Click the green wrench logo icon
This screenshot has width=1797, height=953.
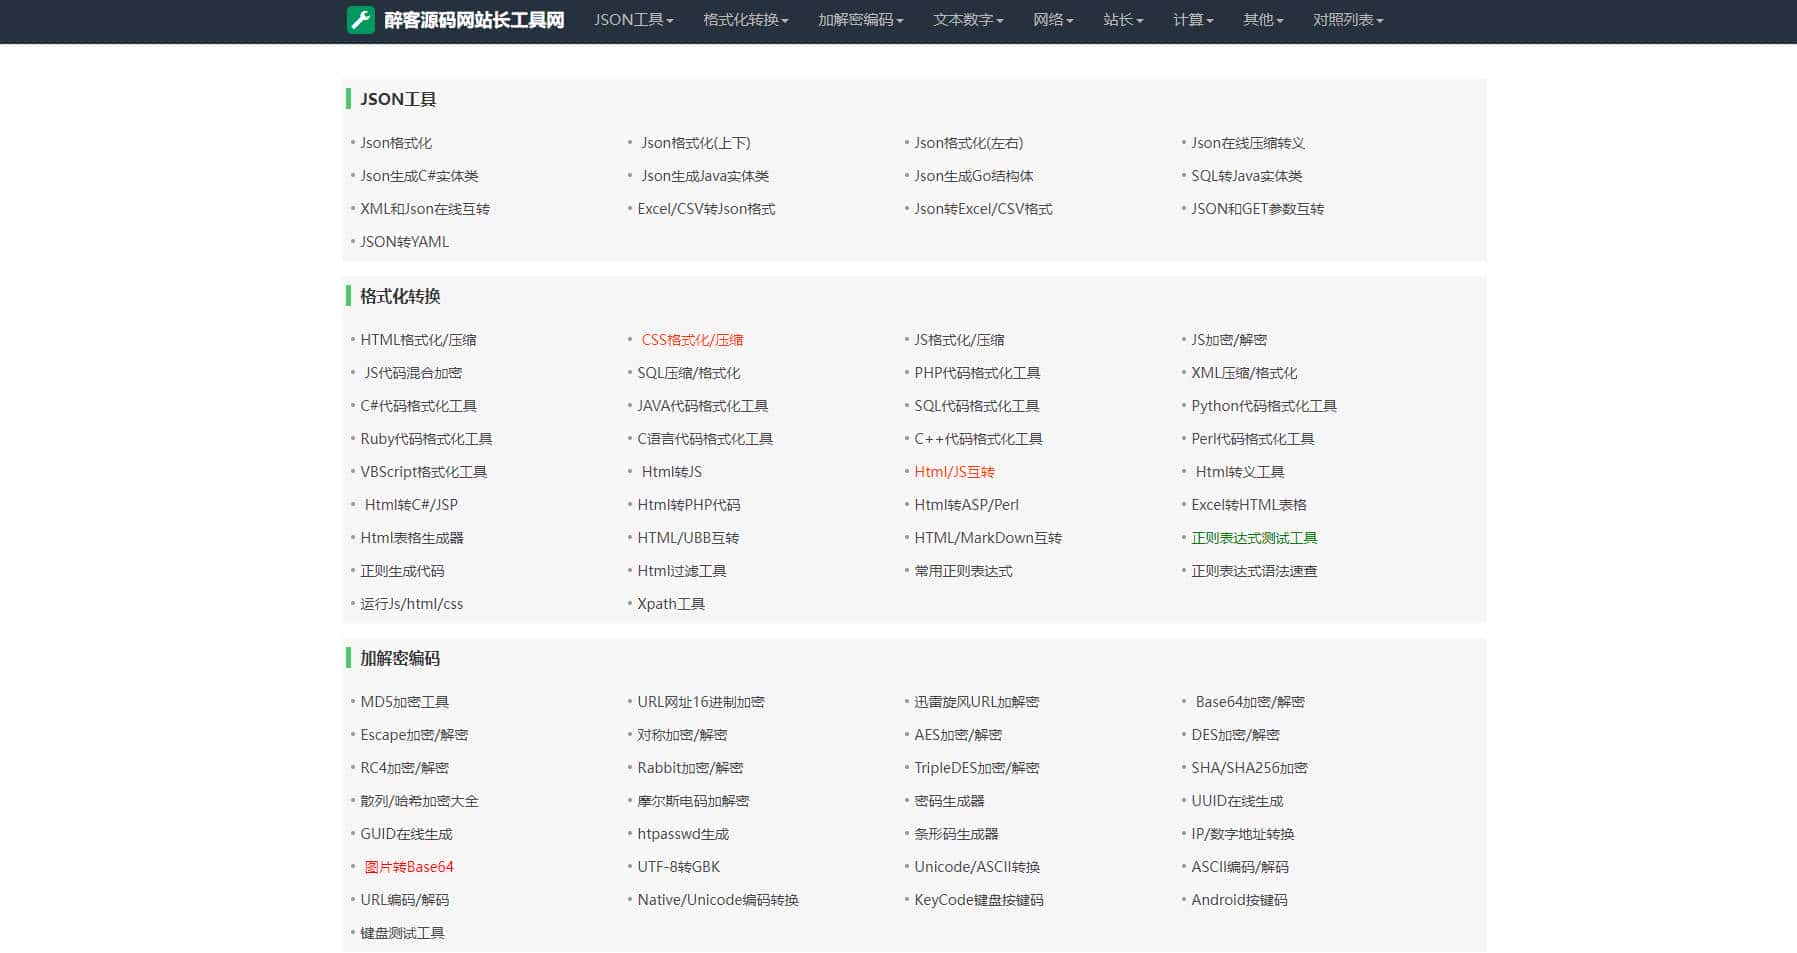tap(360, 20)
